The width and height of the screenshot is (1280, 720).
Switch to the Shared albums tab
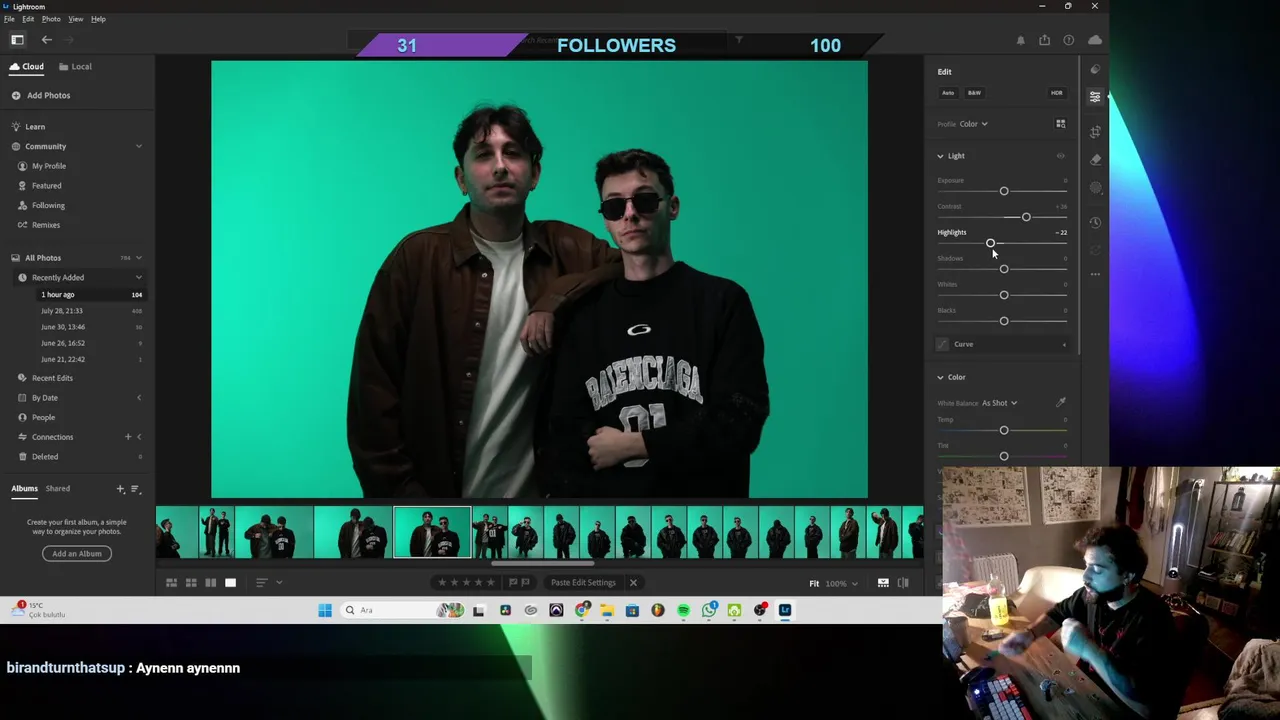(x=58, y=489)
